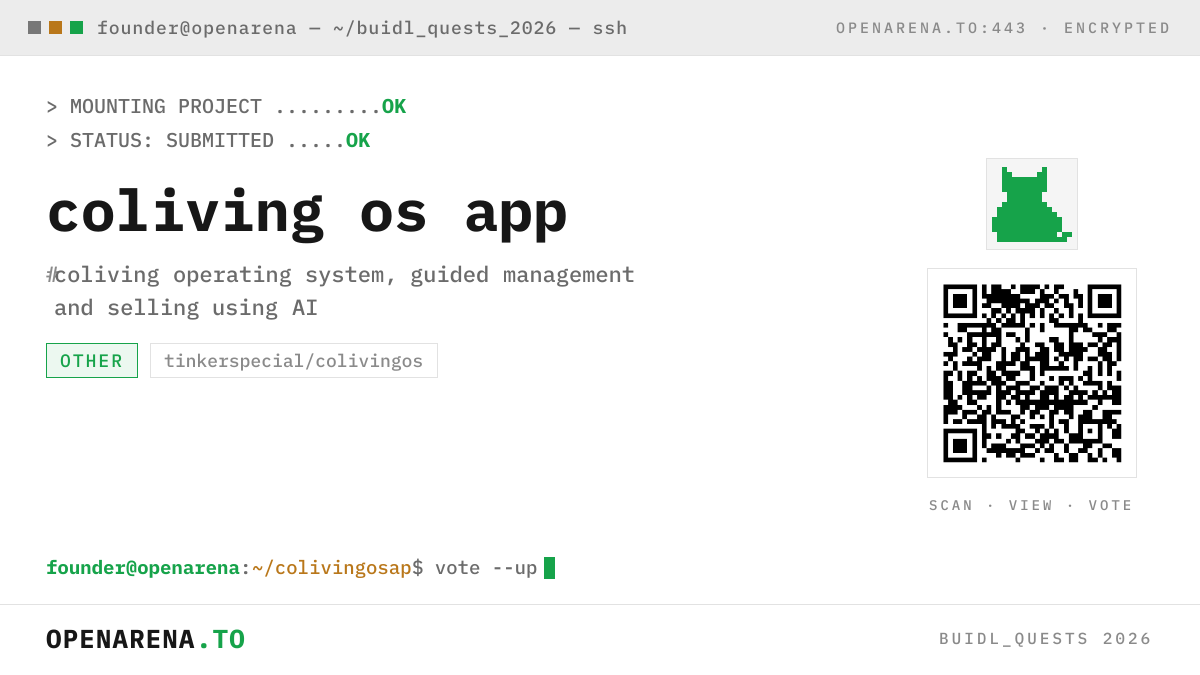Click the description 'coliving operating system, guided management'

(x=344, y=275)
